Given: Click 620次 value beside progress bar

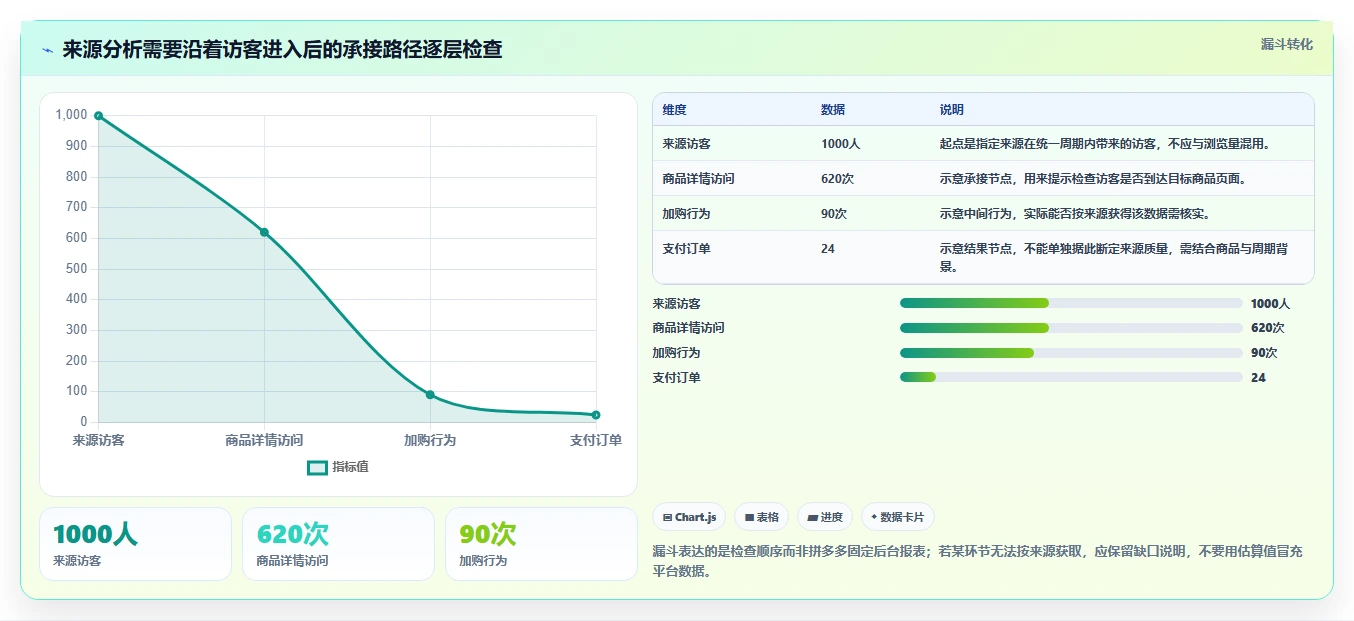Looking at the screenshot, I should pos(1267,328).
